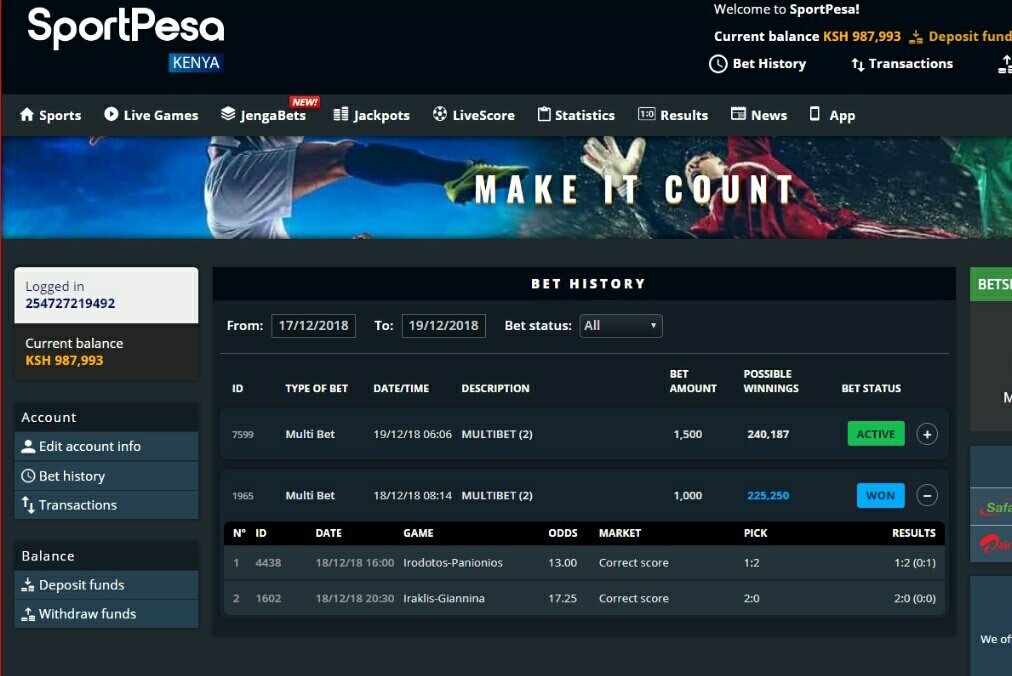Click the stacked layers icon for JengaBets
1012x676 pixels.
(x=228, y=114)
